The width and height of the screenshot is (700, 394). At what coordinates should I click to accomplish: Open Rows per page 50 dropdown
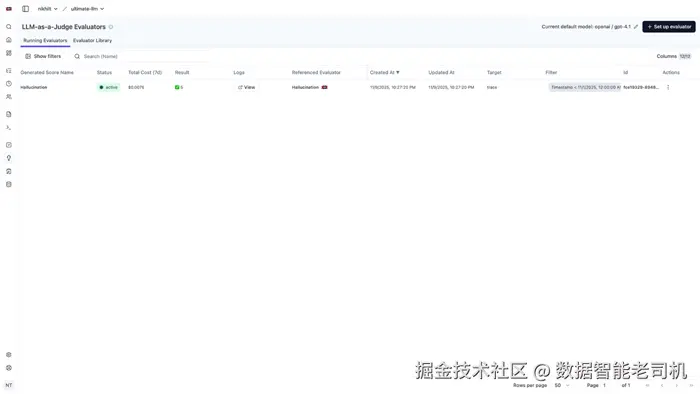562,385
